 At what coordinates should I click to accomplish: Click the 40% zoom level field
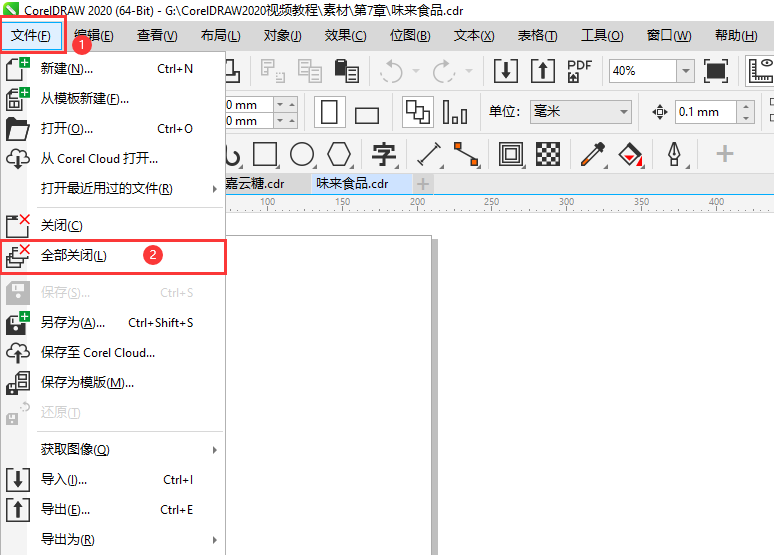[642, 71]
